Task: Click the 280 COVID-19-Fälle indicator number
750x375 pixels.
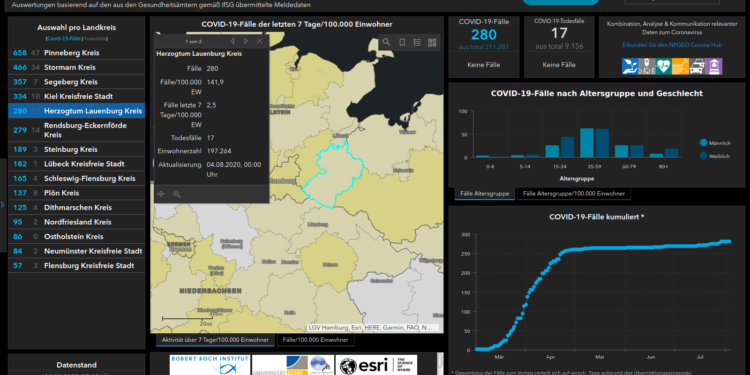Action: pos(484,34)
